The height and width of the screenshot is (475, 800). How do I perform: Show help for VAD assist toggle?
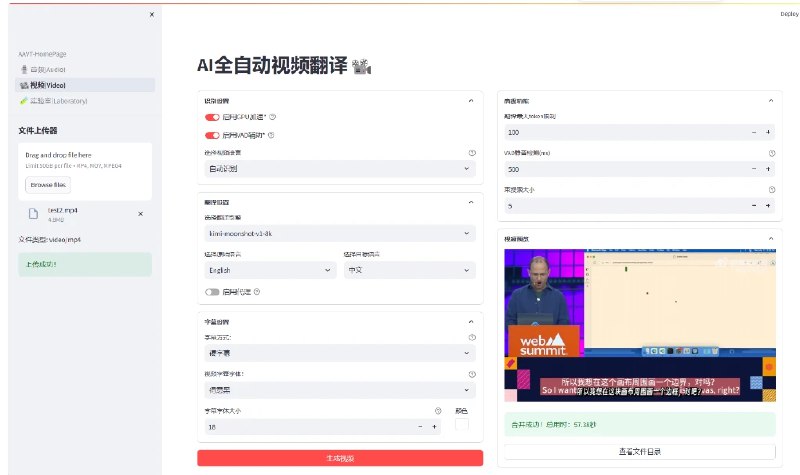(x=271, y=135)
